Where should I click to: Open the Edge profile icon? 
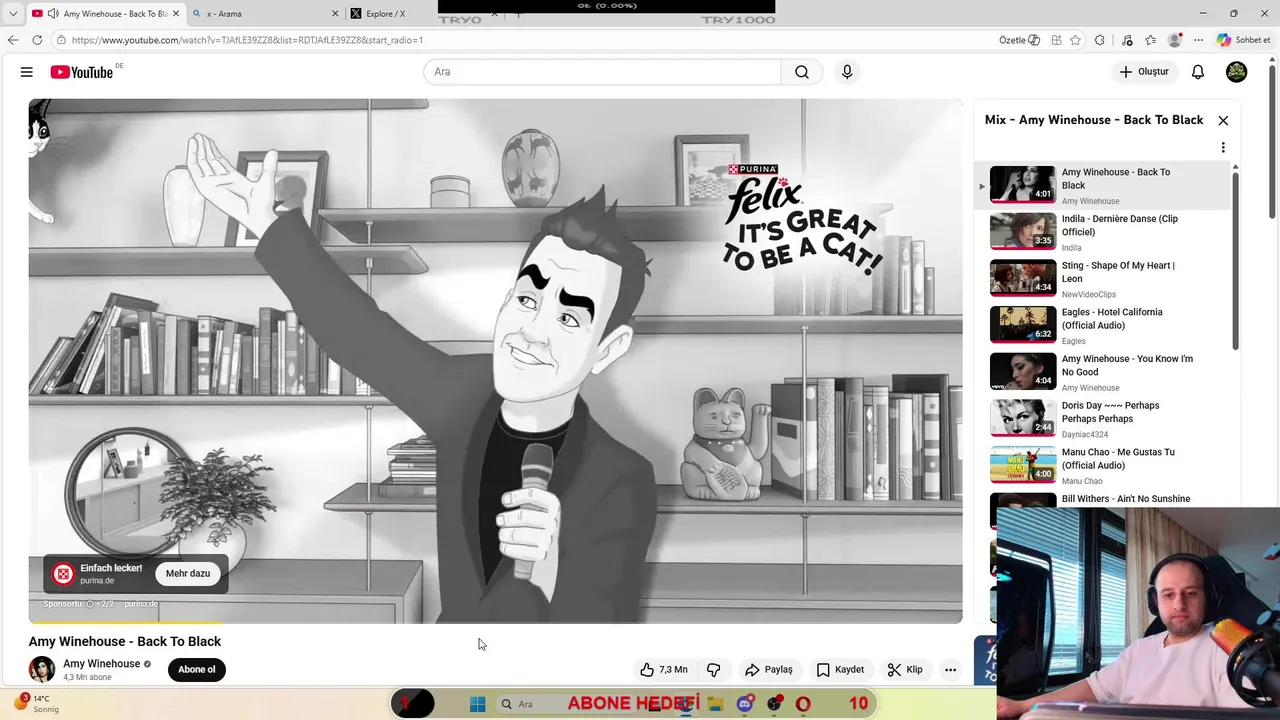point(1175,40)
